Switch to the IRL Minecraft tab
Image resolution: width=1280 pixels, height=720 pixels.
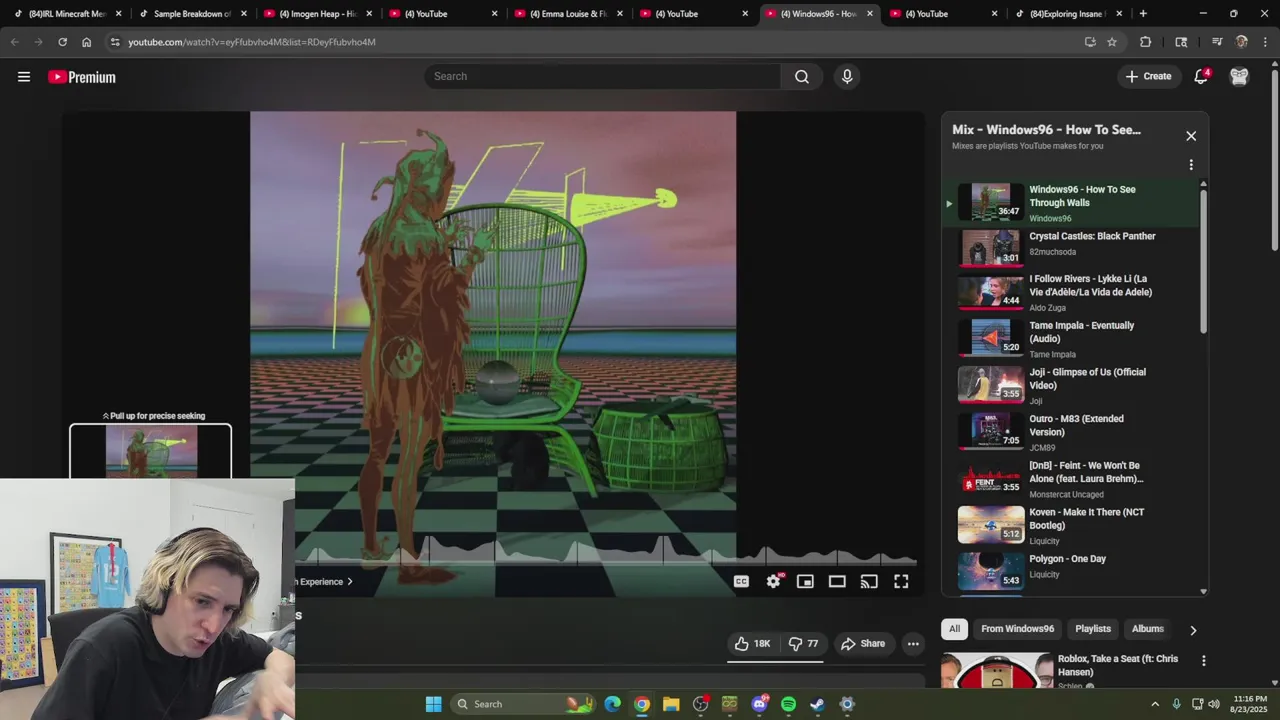pyautogui.click(x=66, y=14)
